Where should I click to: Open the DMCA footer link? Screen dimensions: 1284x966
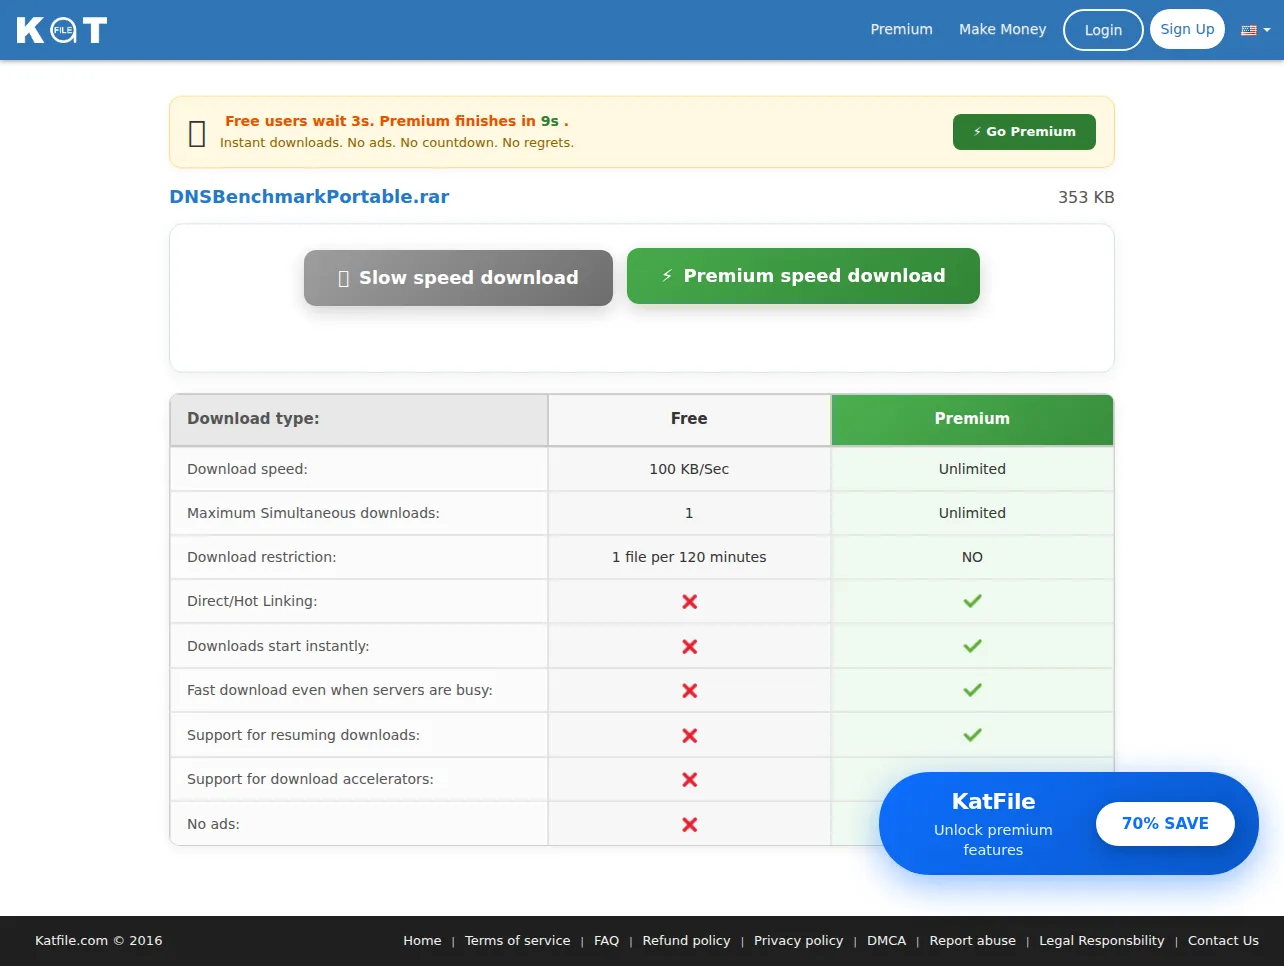point(886,941)
